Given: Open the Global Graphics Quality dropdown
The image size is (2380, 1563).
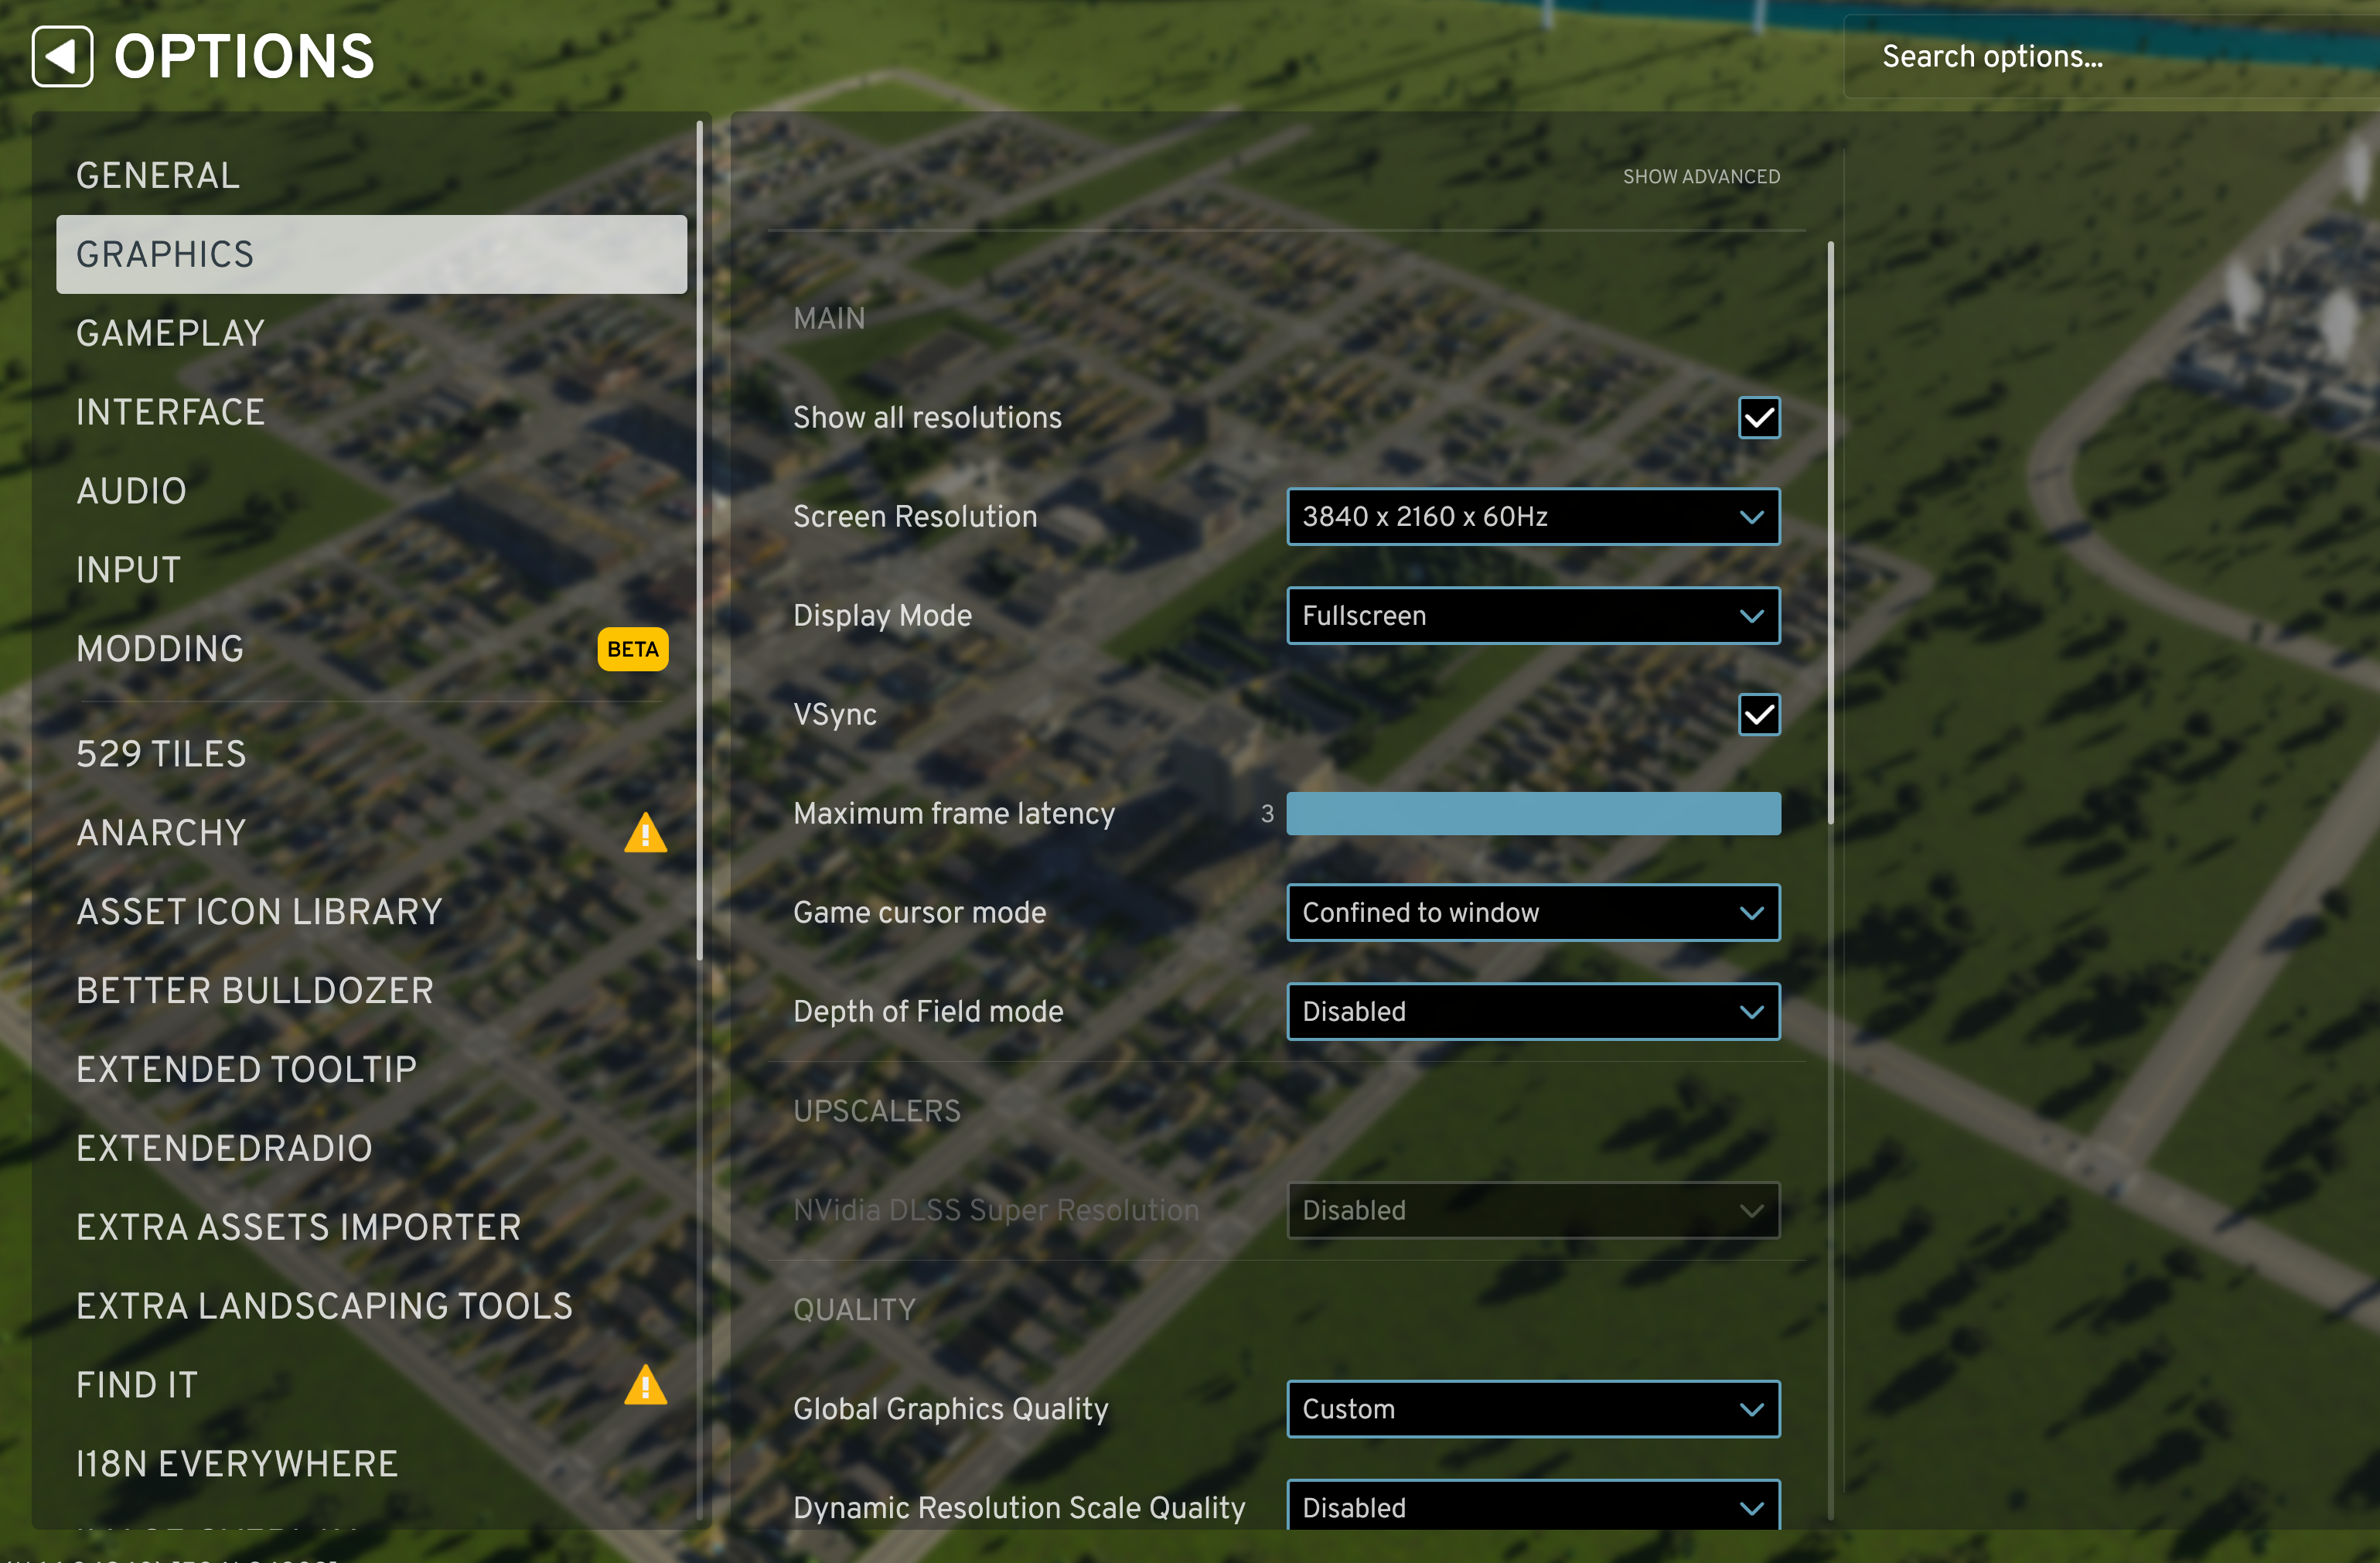Looking at the screenshot, I should [x=1533, y=1409].
